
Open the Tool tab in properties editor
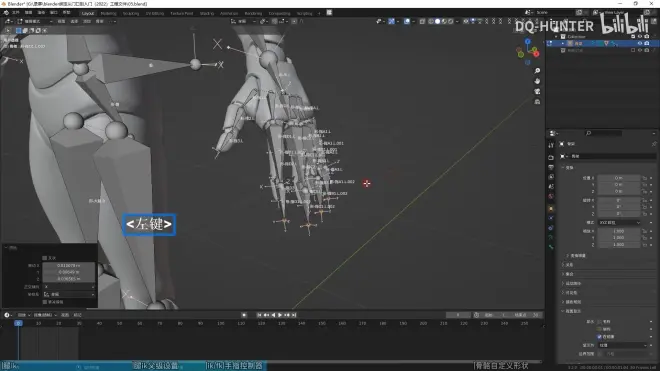[551, 145]
